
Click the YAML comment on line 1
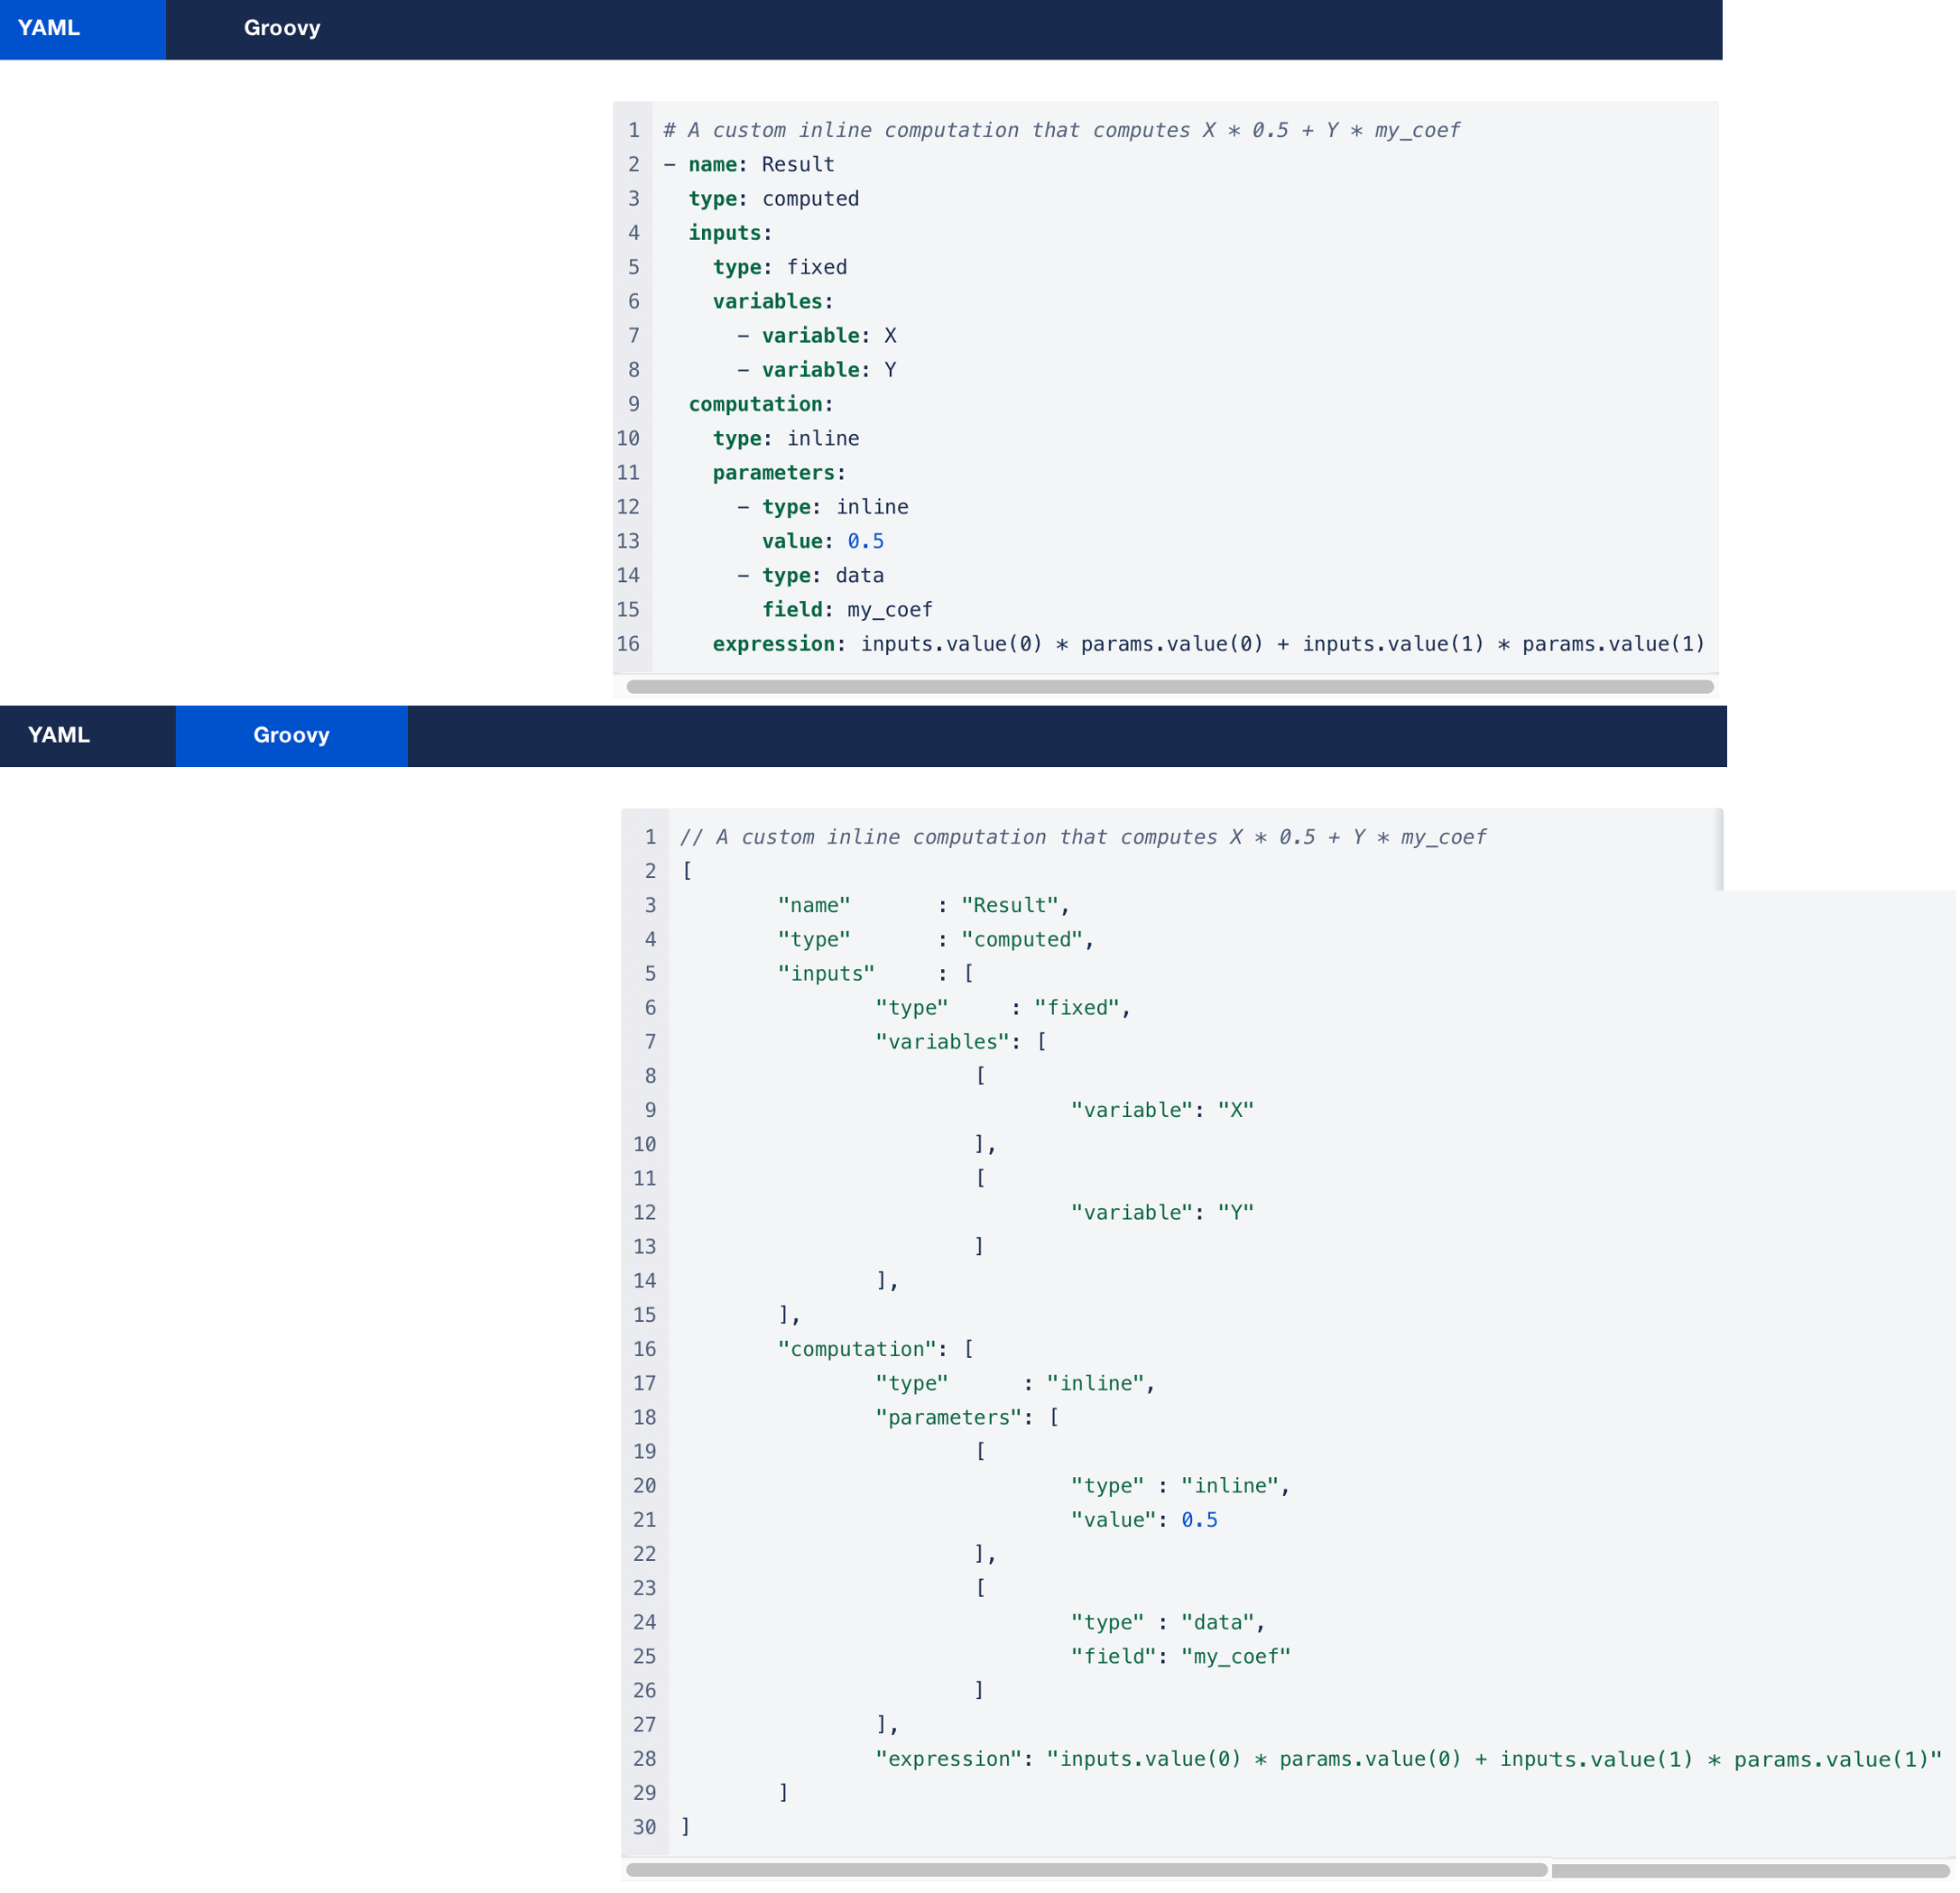1060,130
